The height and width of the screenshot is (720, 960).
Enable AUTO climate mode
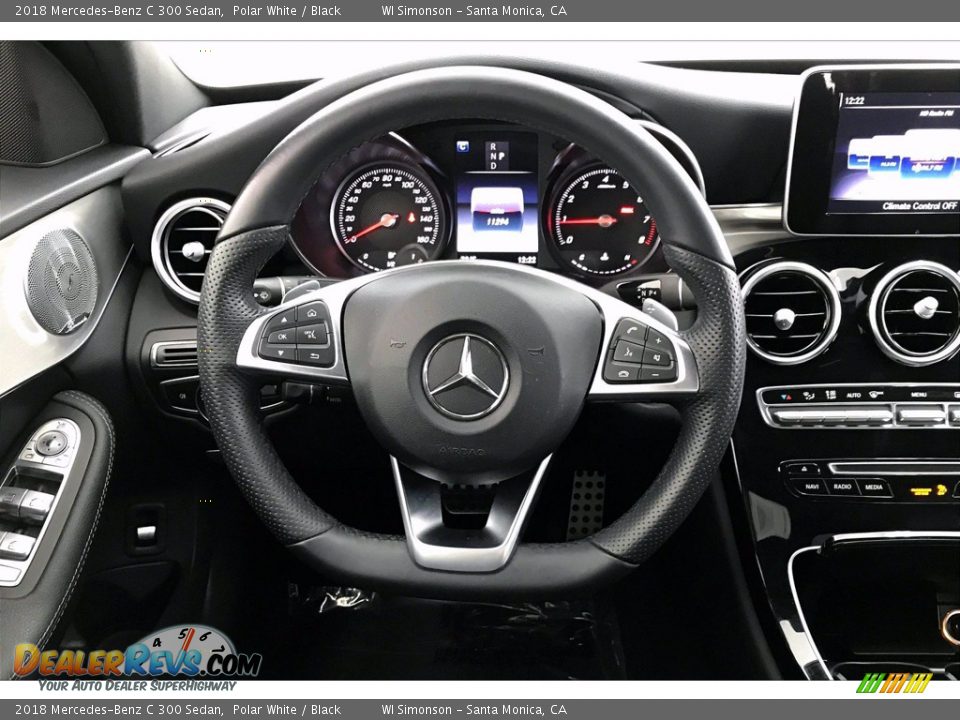854,394
